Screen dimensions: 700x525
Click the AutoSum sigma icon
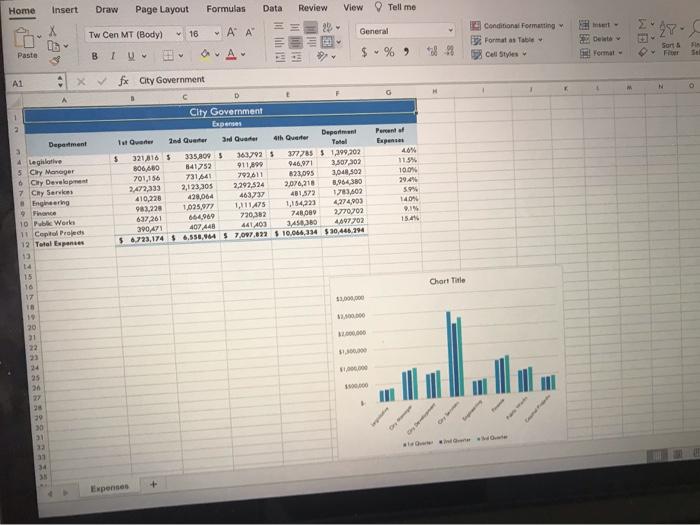pos(642,24)
